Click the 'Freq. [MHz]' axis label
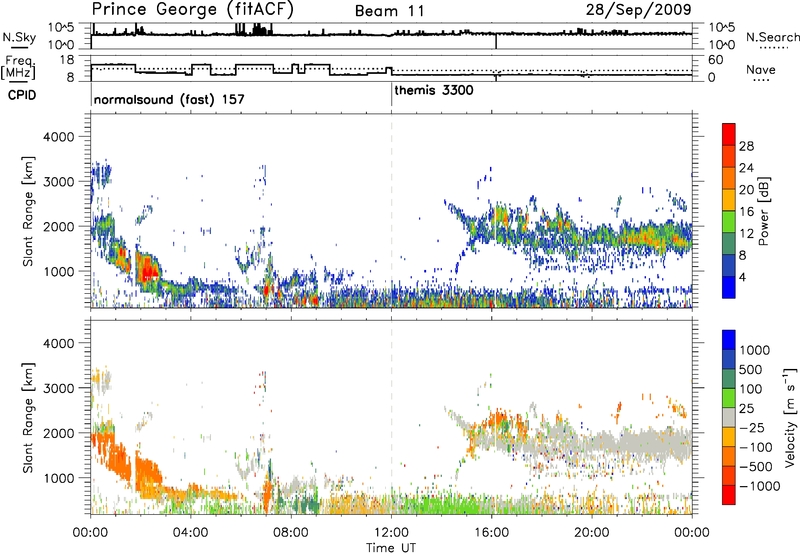Viewport: 800px width, 554px height. [19, 68]
